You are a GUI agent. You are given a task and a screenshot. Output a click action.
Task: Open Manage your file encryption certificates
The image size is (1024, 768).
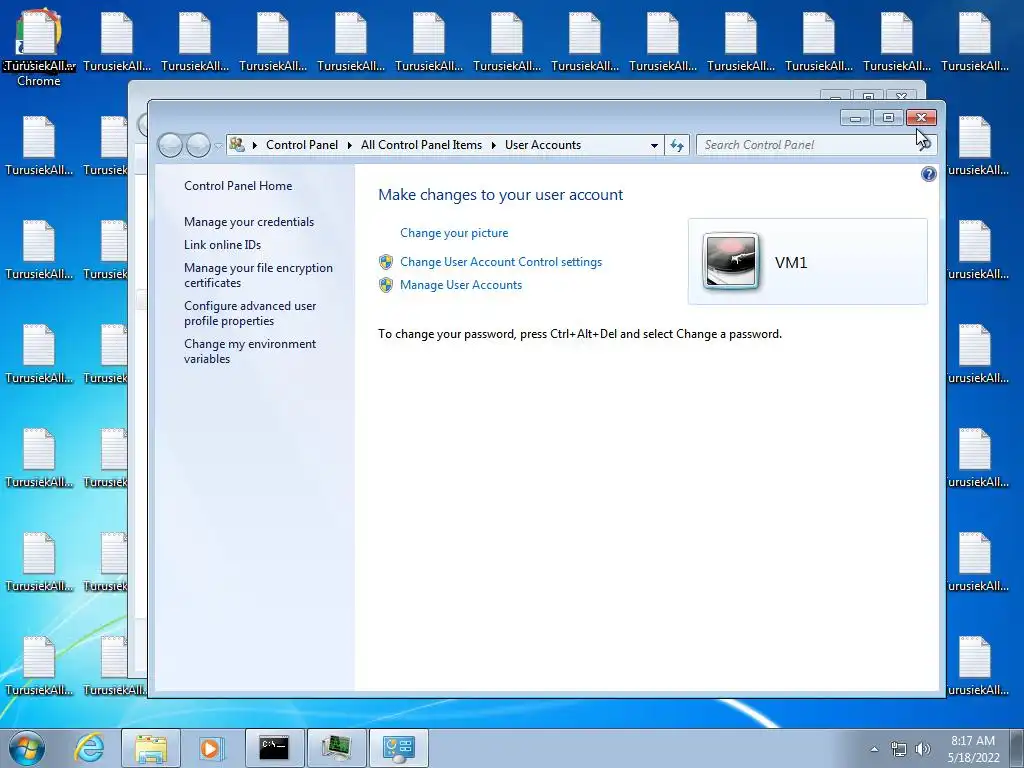coord(258,275)
